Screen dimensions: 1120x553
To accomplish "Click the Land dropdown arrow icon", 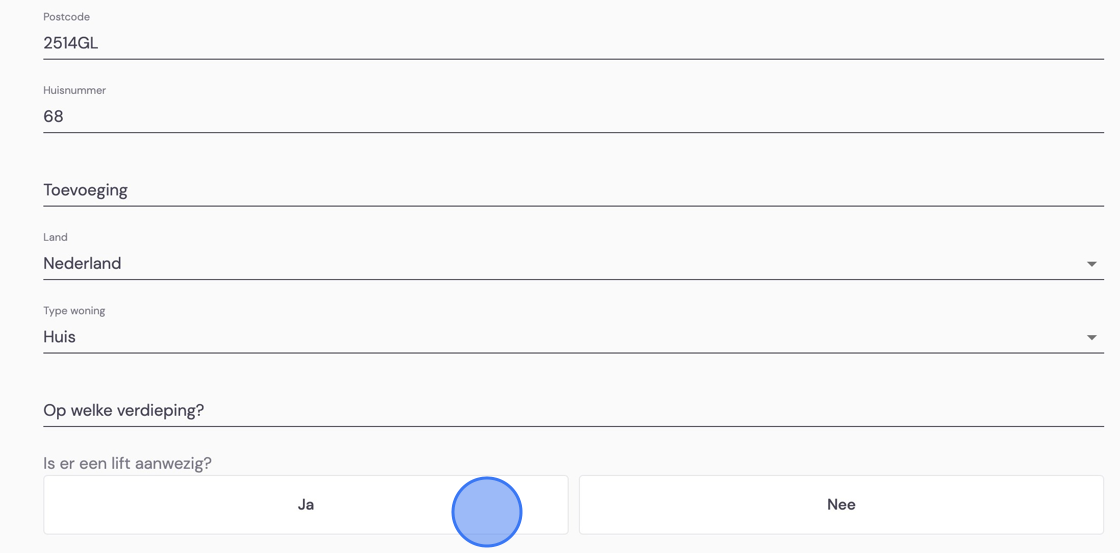I will (1091, 264).
